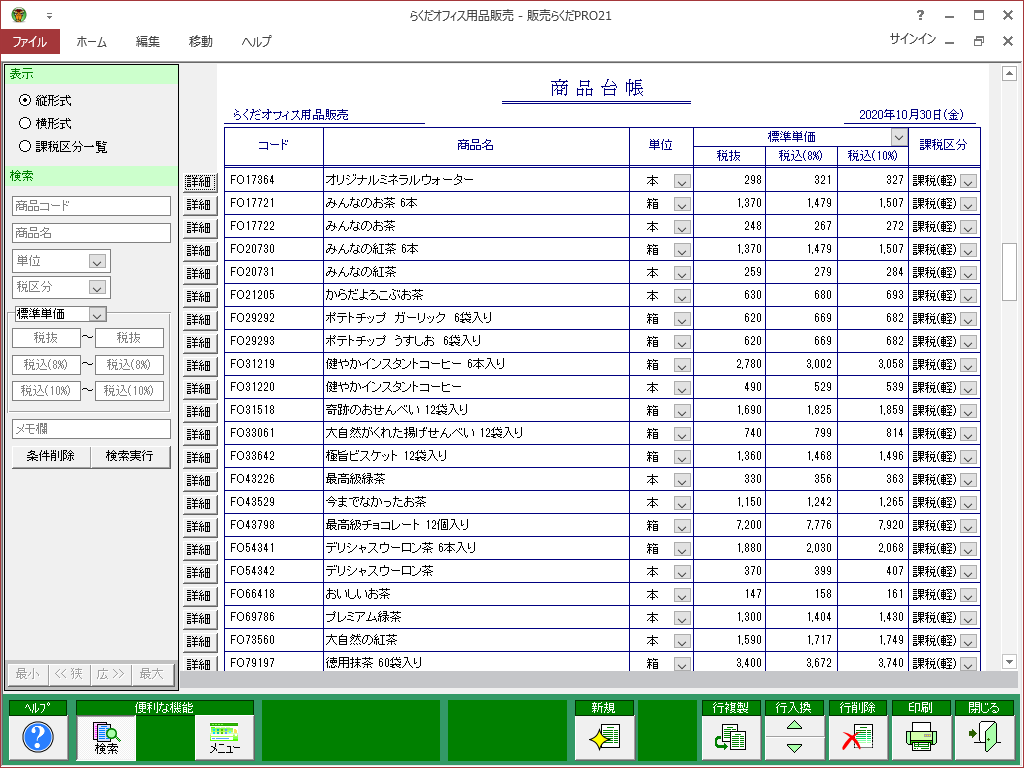Click the upper-bound 税込(10%) price field
The image size is (1024, 768).
(x=129, y=391)
